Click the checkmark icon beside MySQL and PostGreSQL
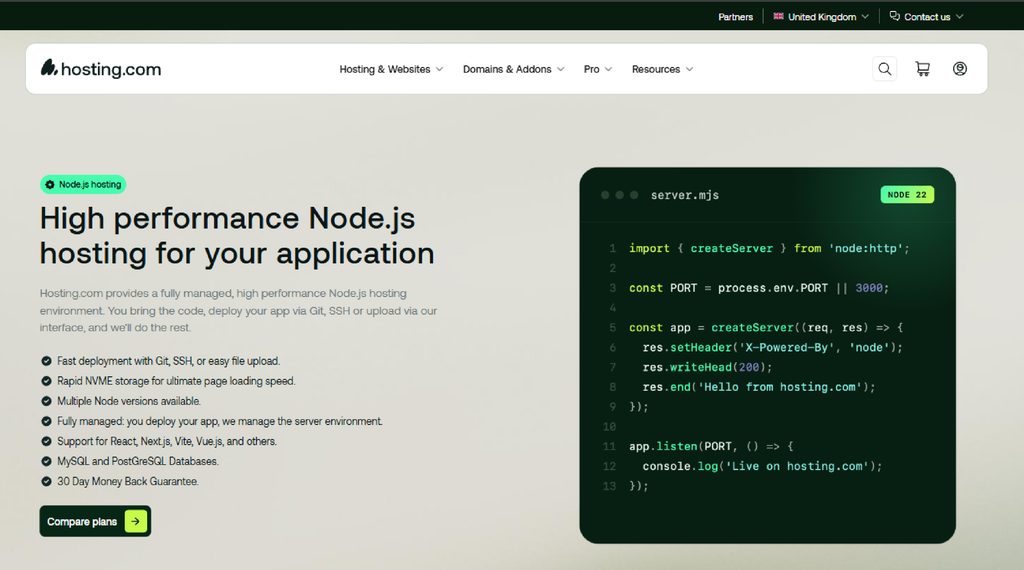Viewport: 1024px width, 570px height. (46, 461)
